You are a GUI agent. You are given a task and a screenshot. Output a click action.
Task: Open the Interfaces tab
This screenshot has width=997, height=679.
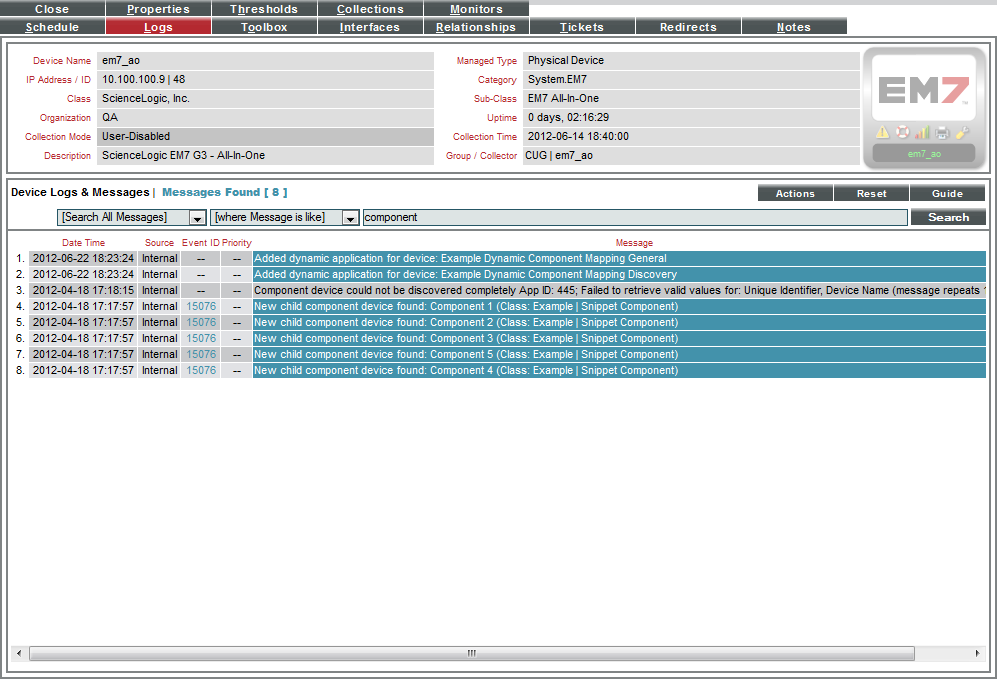pyautogui.click(x=370, y=26)
